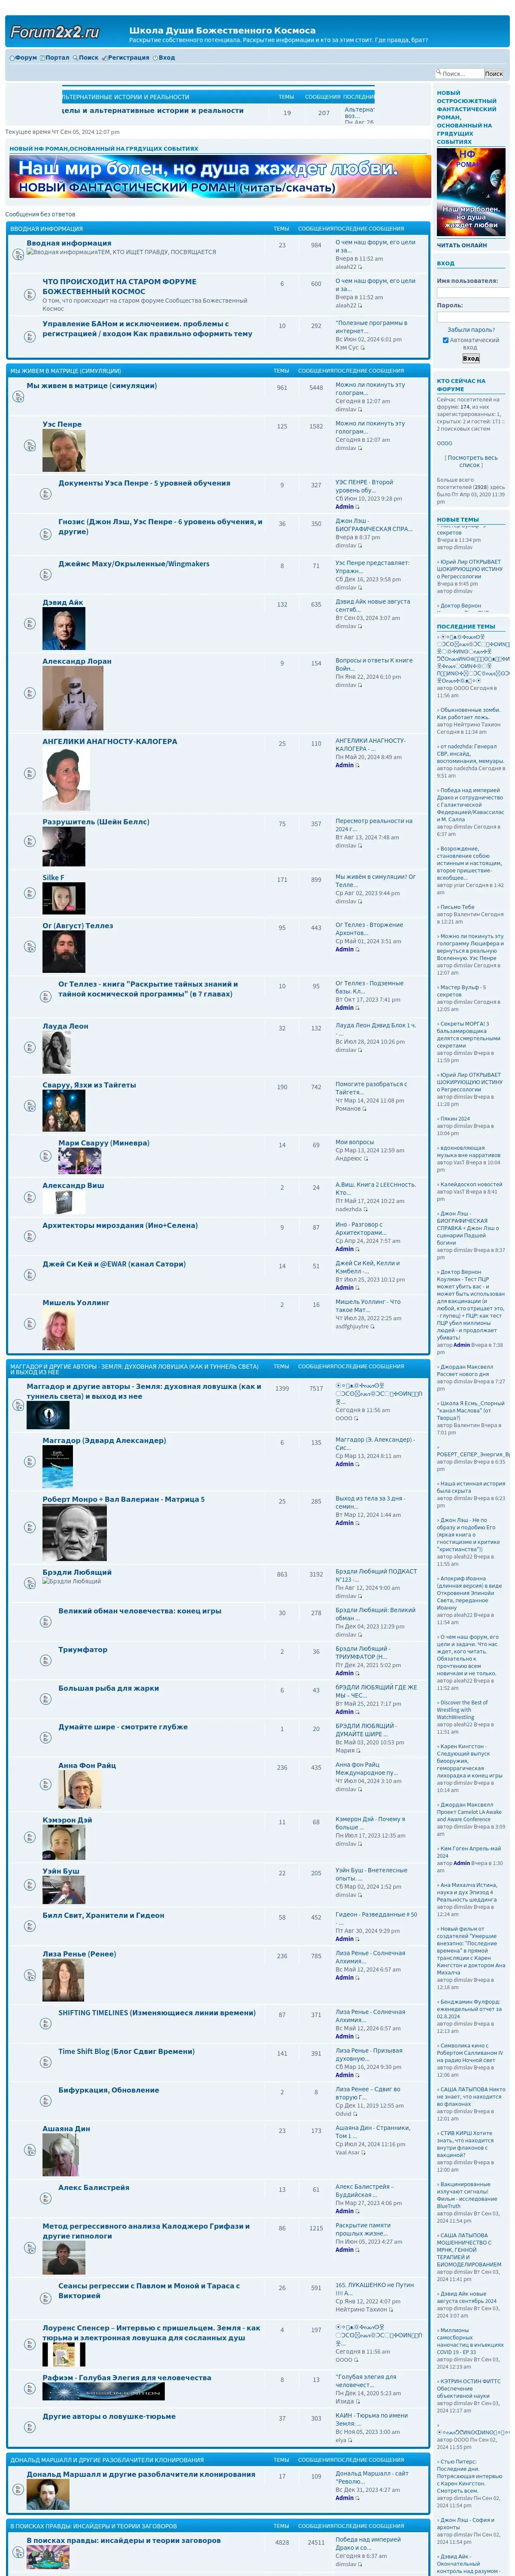Click the Forum2x2.ru logo

point(55,32)
